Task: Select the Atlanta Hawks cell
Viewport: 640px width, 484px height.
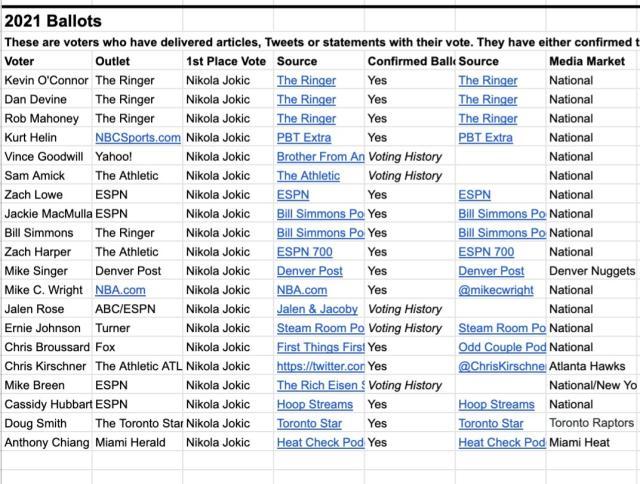Action: point(588,366)
